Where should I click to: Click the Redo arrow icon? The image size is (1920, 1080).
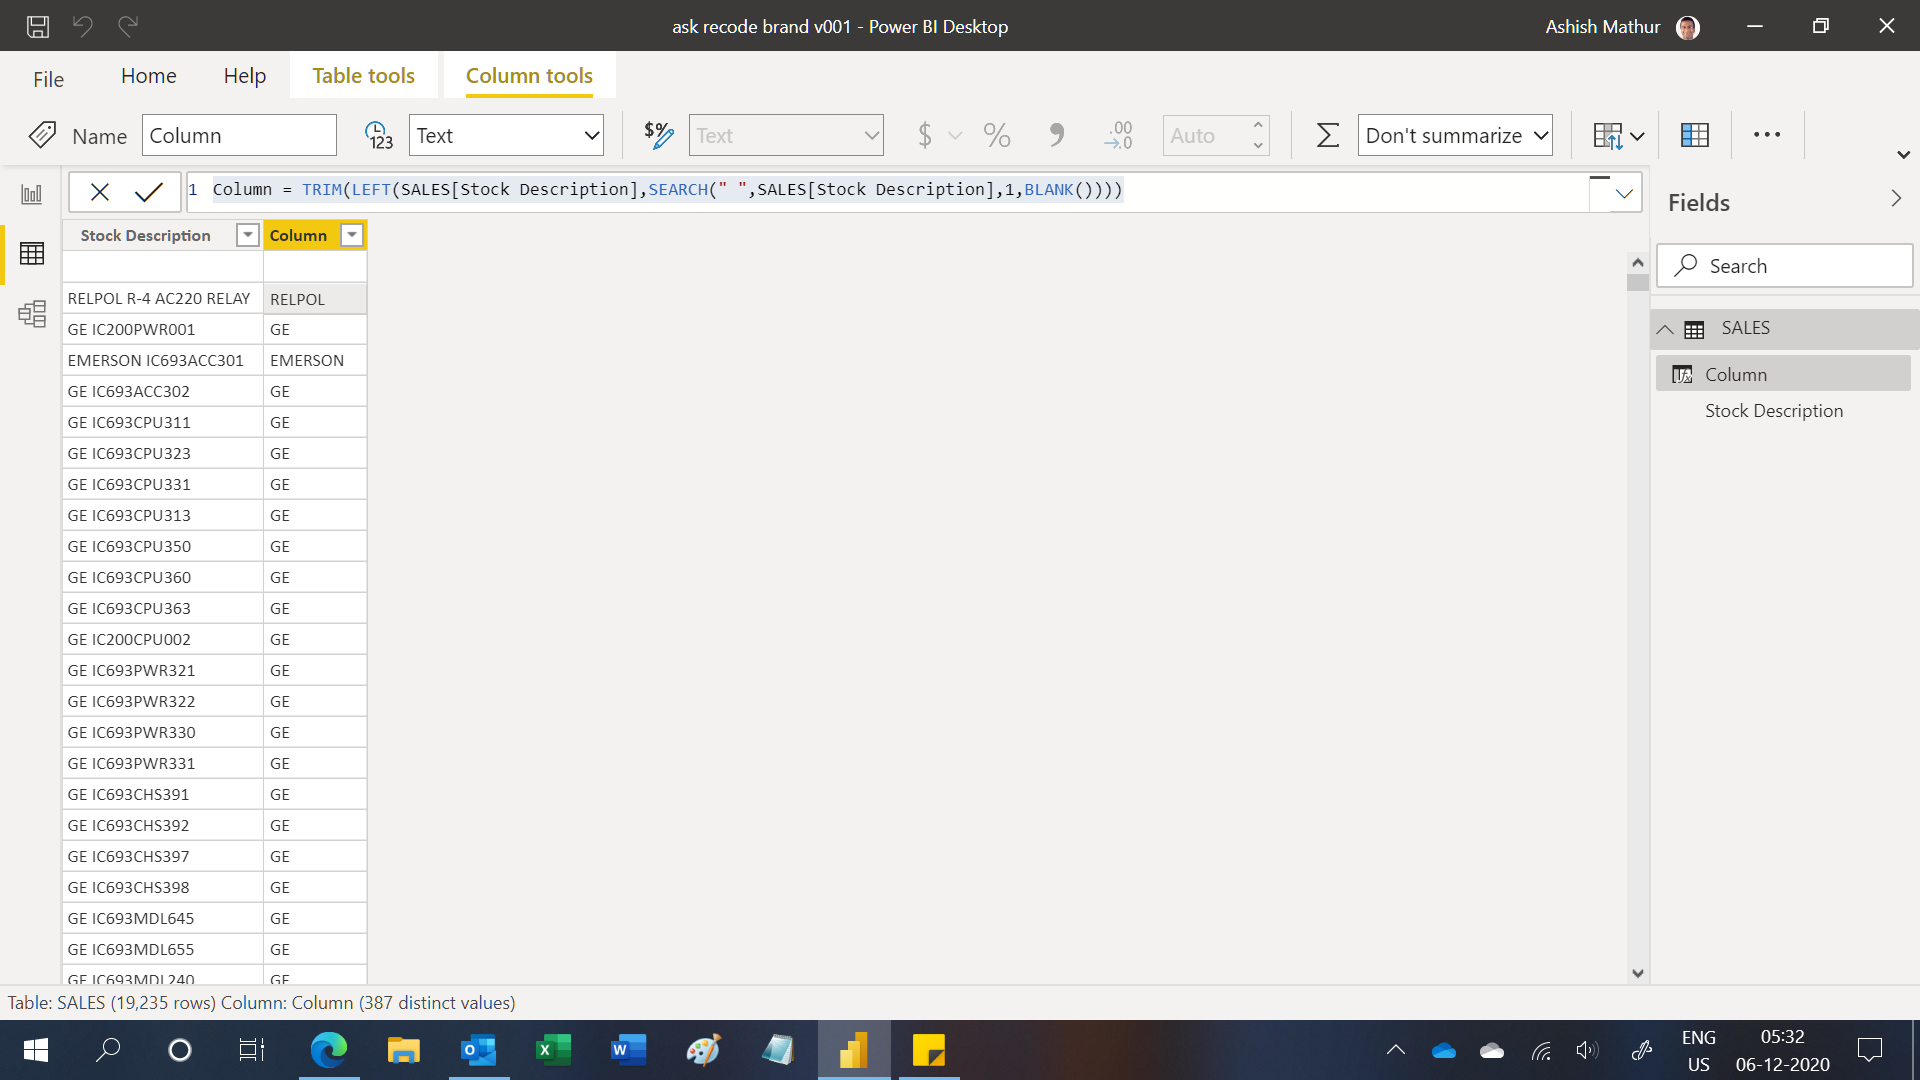pos(128,26)
